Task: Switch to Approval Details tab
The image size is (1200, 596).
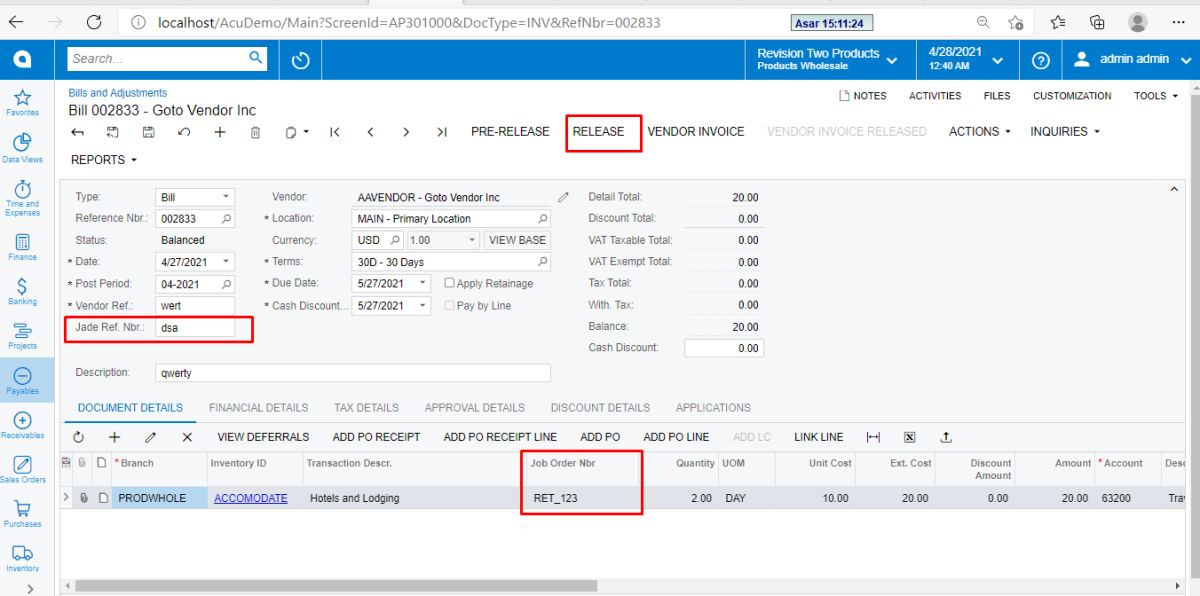Action: coord(474,408)
